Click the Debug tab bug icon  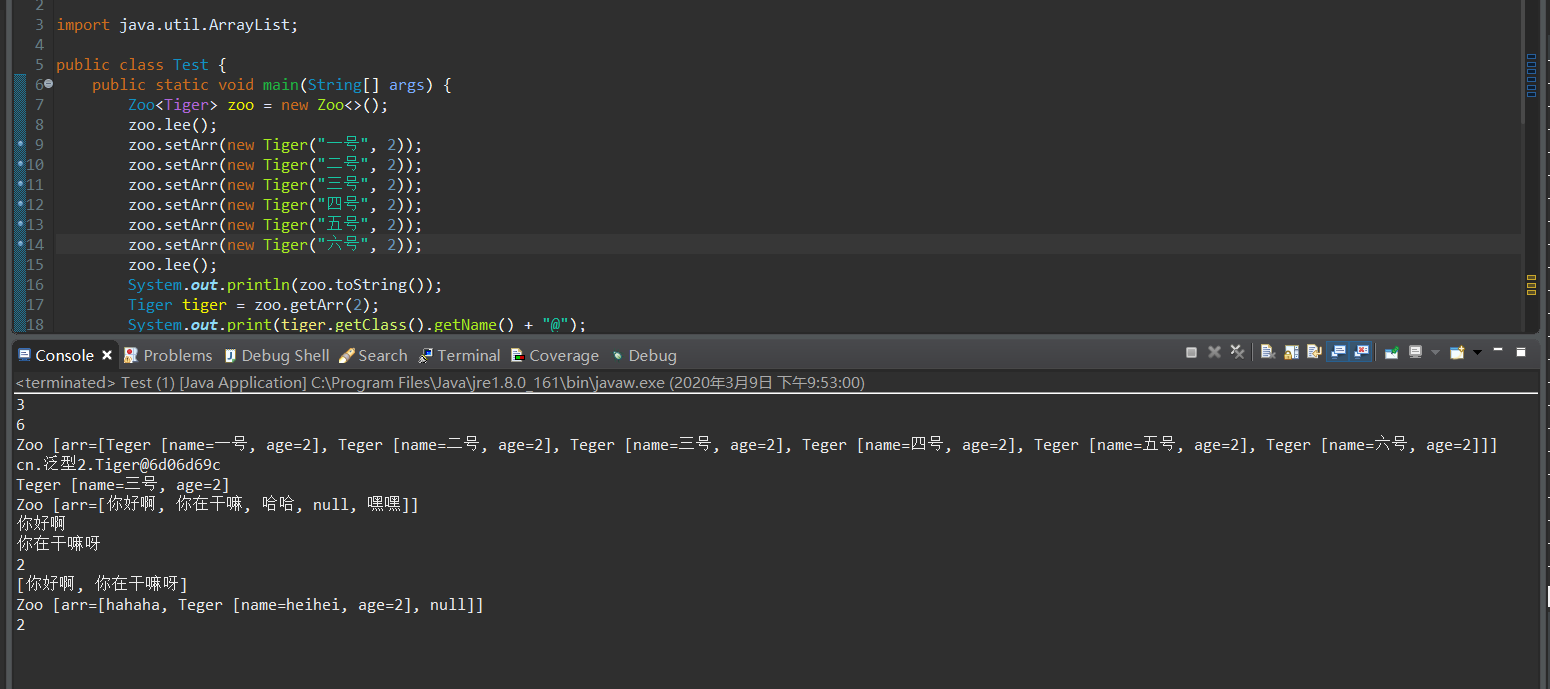pyautogui.click(x=617, y=355)
